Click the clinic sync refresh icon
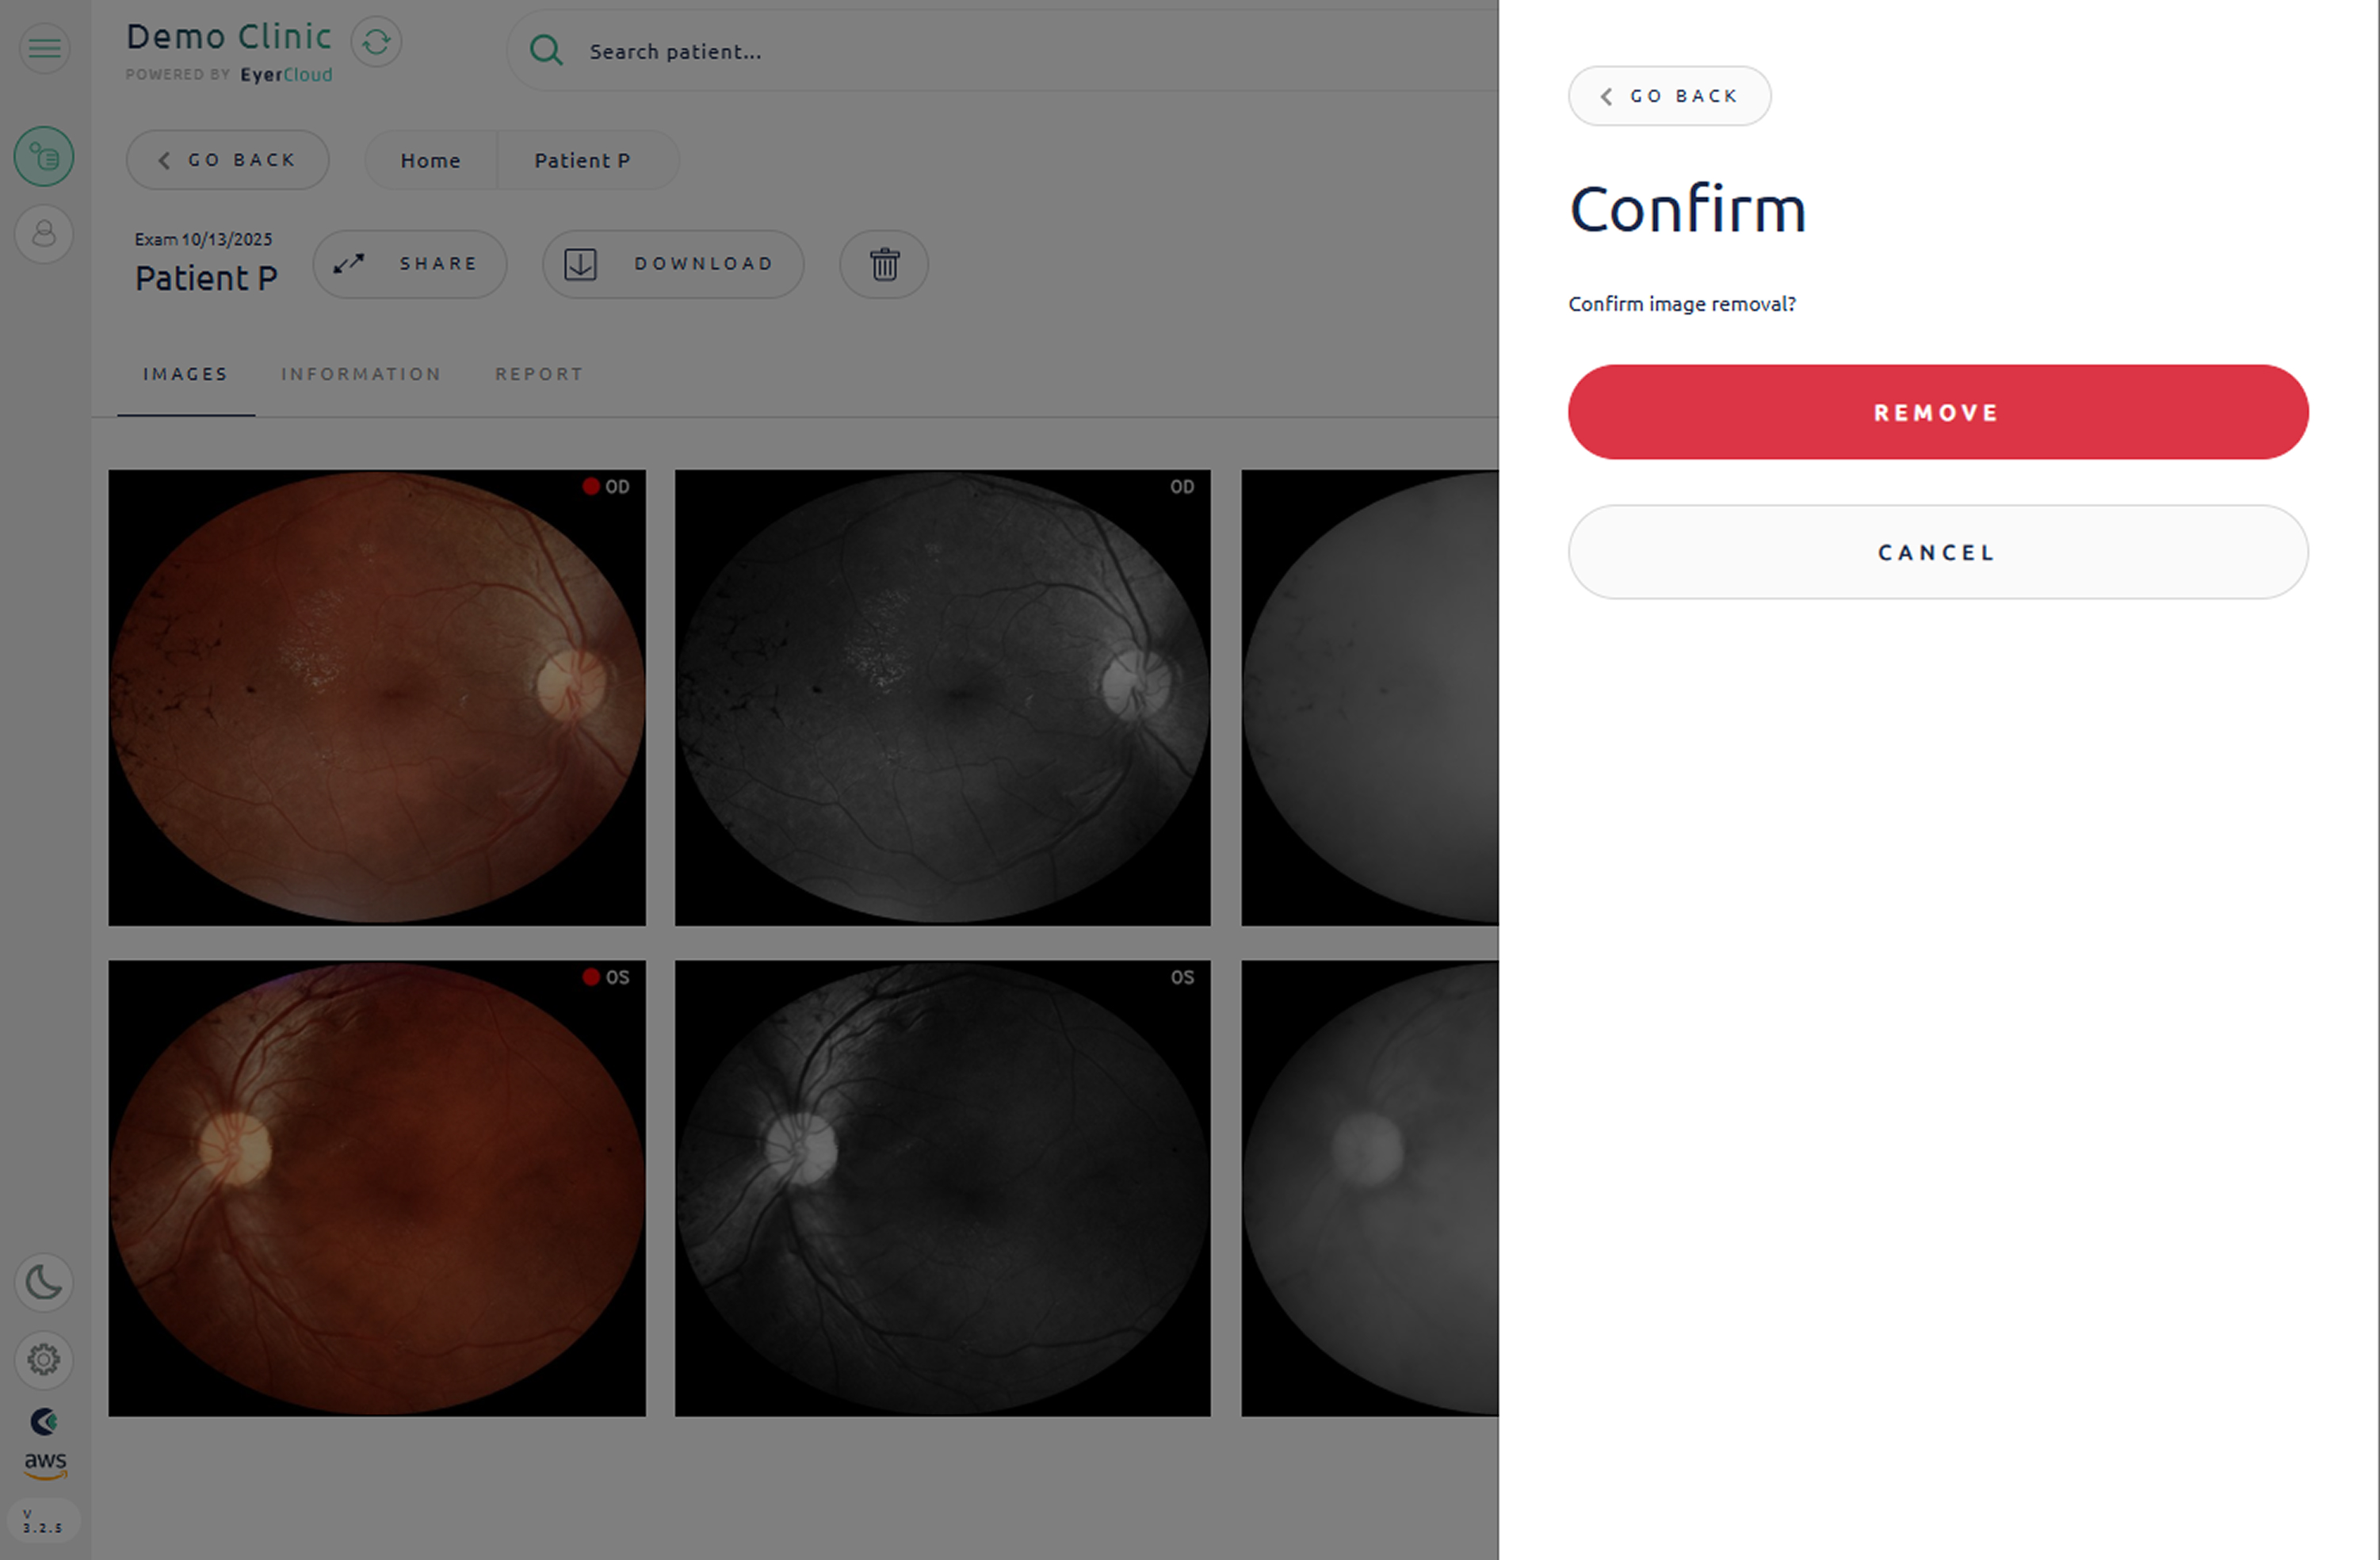This screenshot has width=2380, height=1560. 376,42
